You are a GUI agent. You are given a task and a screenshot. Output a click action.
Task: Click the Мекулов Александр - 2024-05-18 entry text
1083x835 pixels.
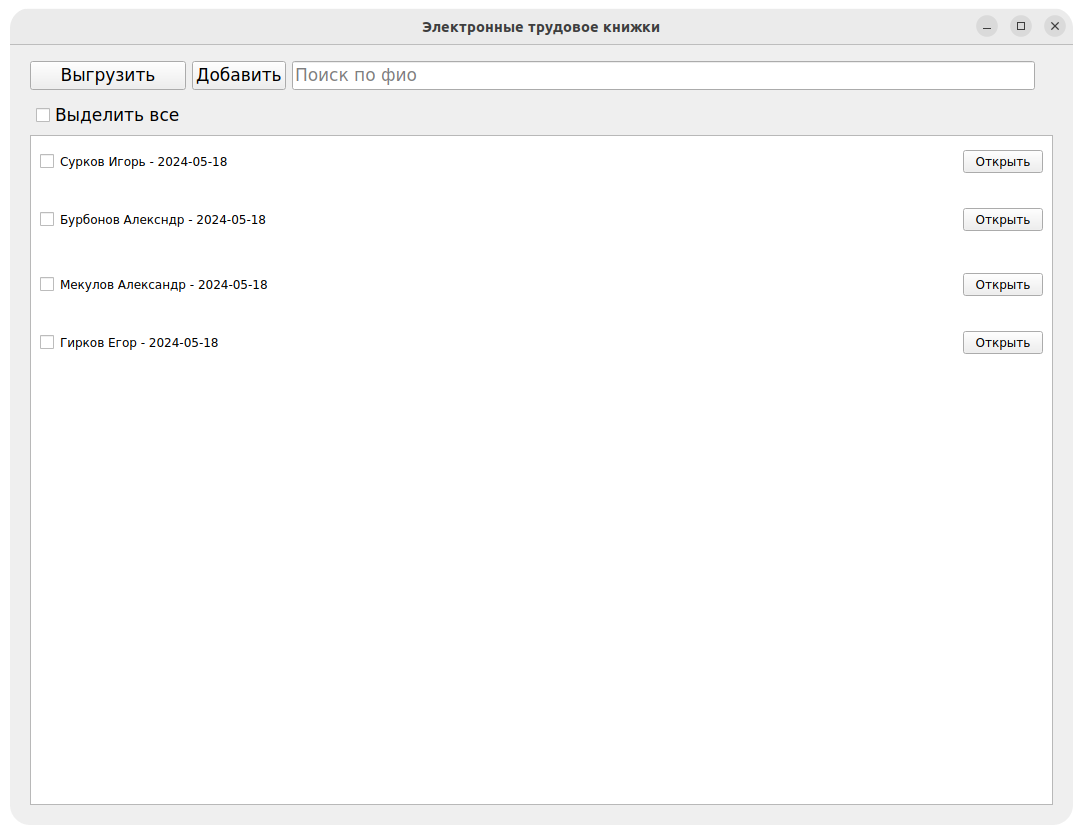[x=163, y=284]
